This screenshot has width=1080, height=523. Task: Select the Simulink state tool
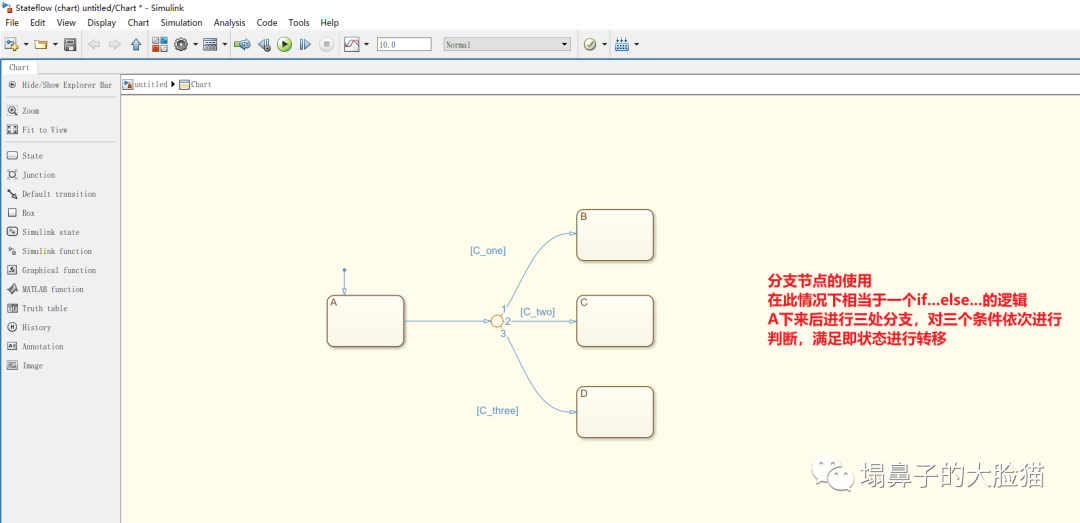tap(43, 232)
